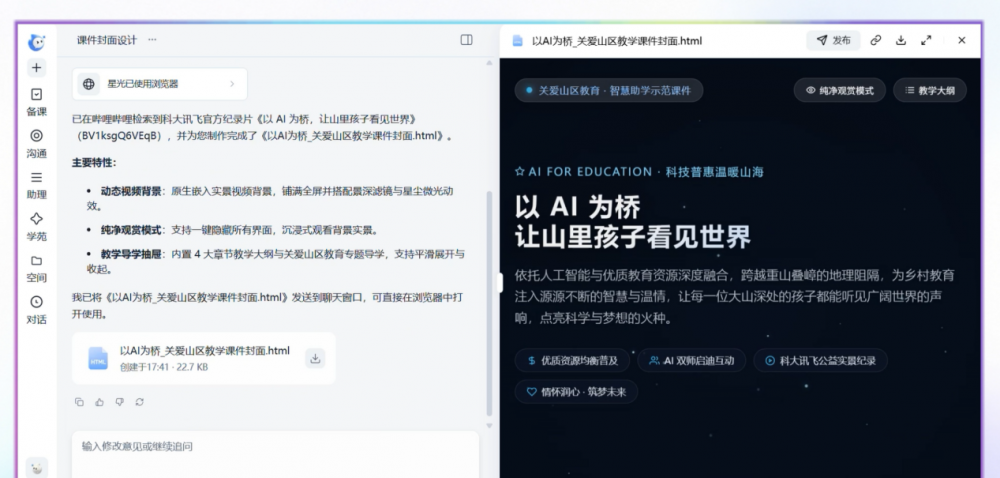The image size is (1000, 478).
Task: Click the chat title 课件封面设计
Action: 107,40
